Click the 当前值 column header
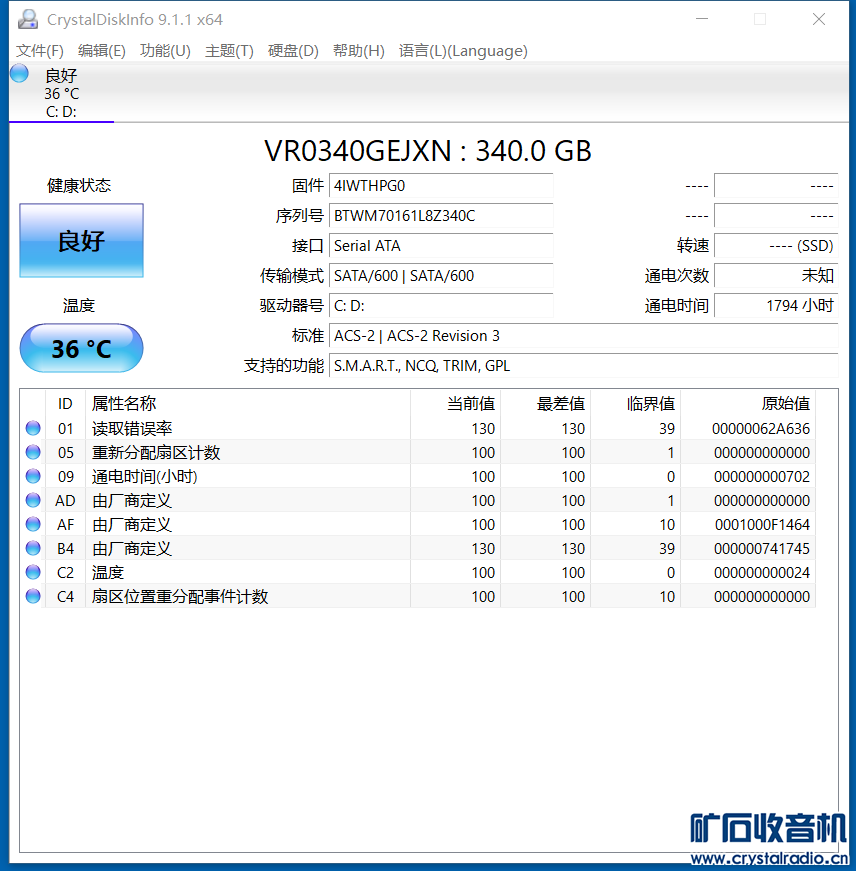The image size is (856, 871). 455,403
